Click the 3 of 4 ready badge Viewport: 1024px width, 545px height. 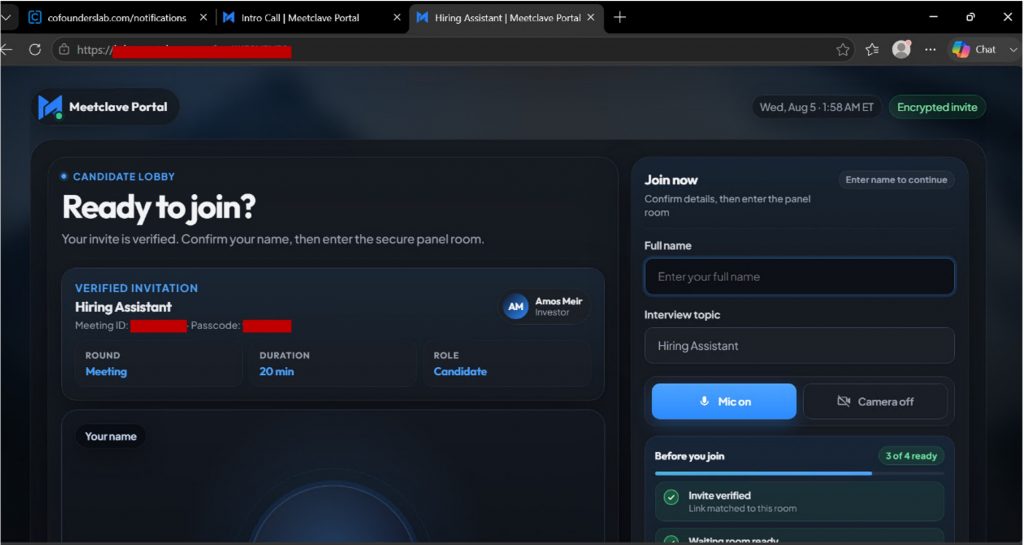pos(911,456)
